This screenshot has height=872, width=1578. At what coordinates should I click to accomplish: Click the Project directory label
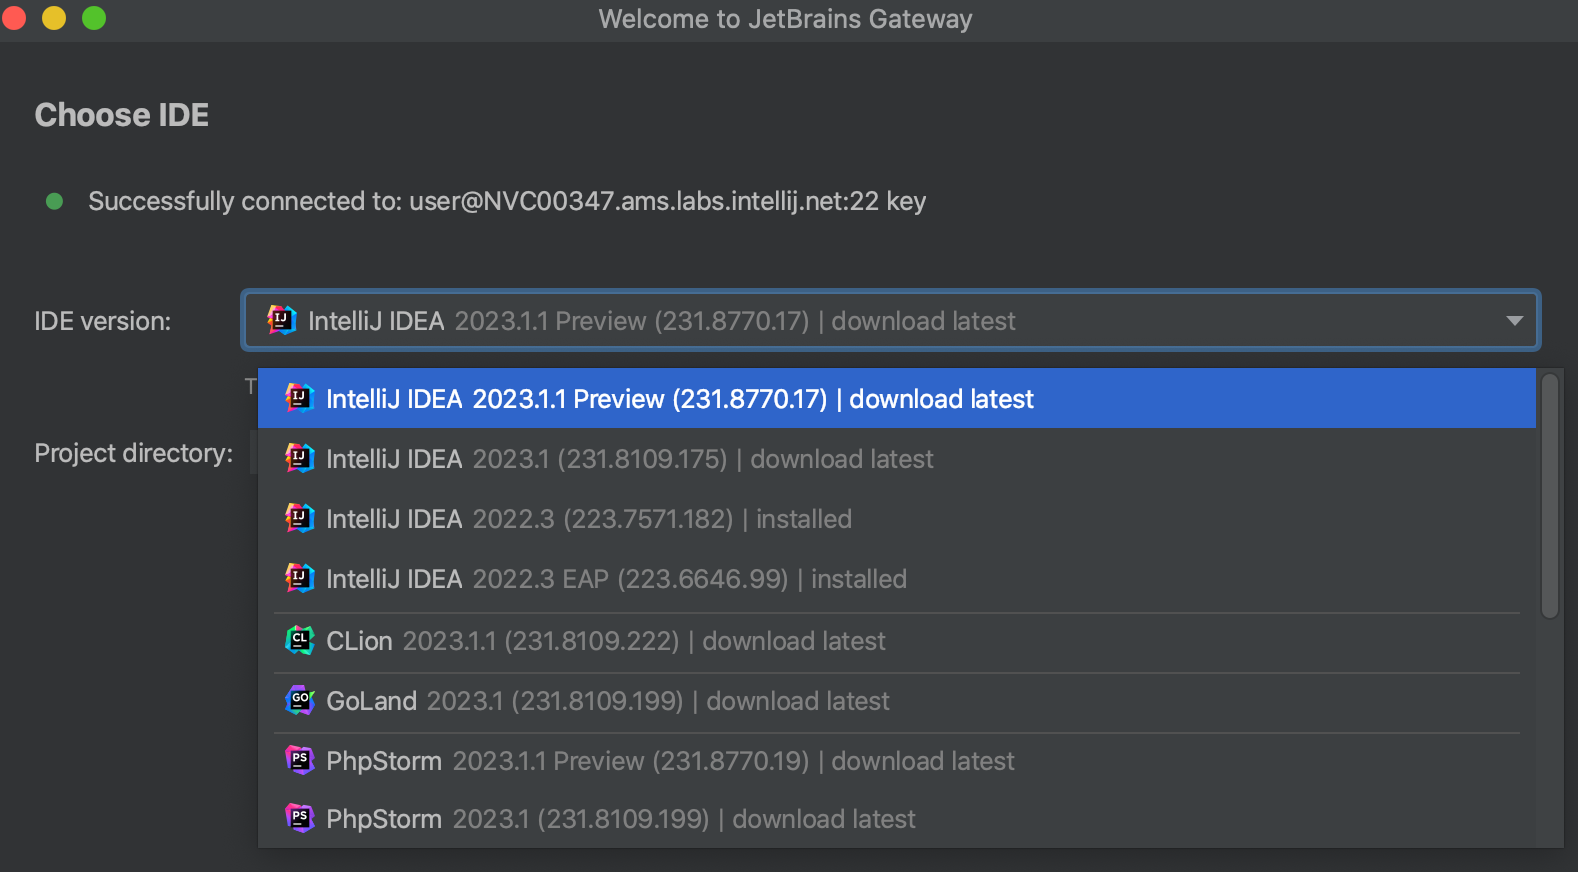point(133,452)
